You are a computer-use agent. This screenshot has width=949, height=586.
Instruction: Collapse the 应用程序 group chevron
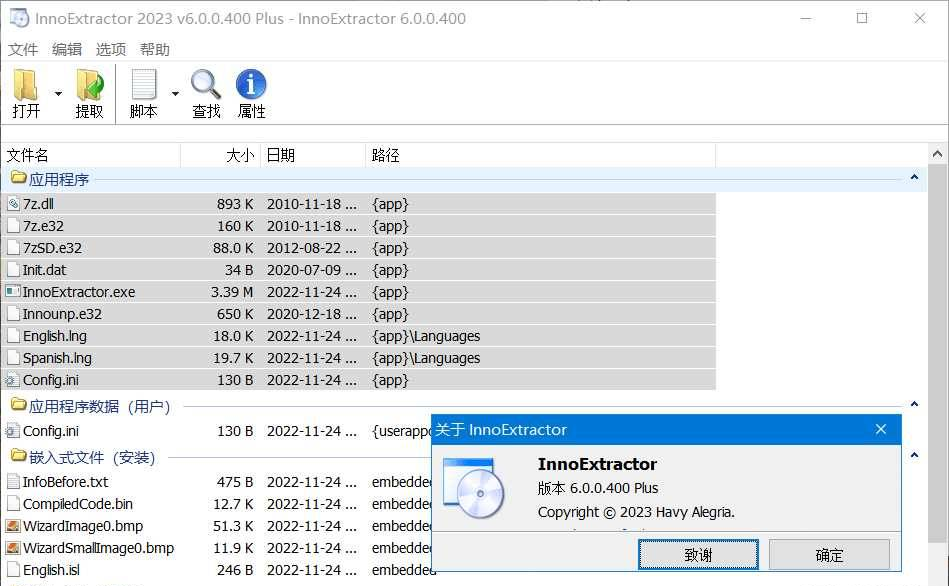pos(915,177)
